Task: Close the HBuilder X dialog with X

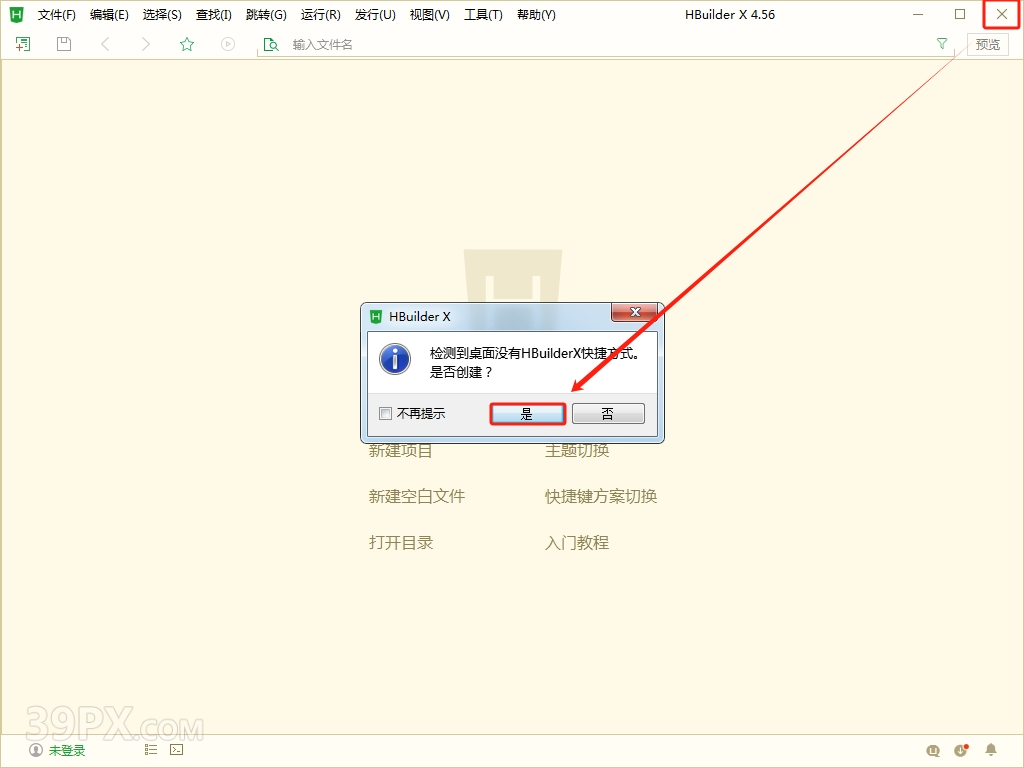Action: coord(635,312)
